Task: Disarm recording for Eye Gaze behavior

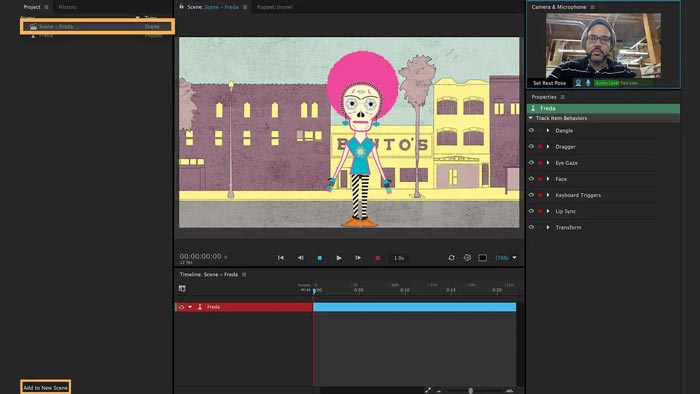Action: pos(540,163)
